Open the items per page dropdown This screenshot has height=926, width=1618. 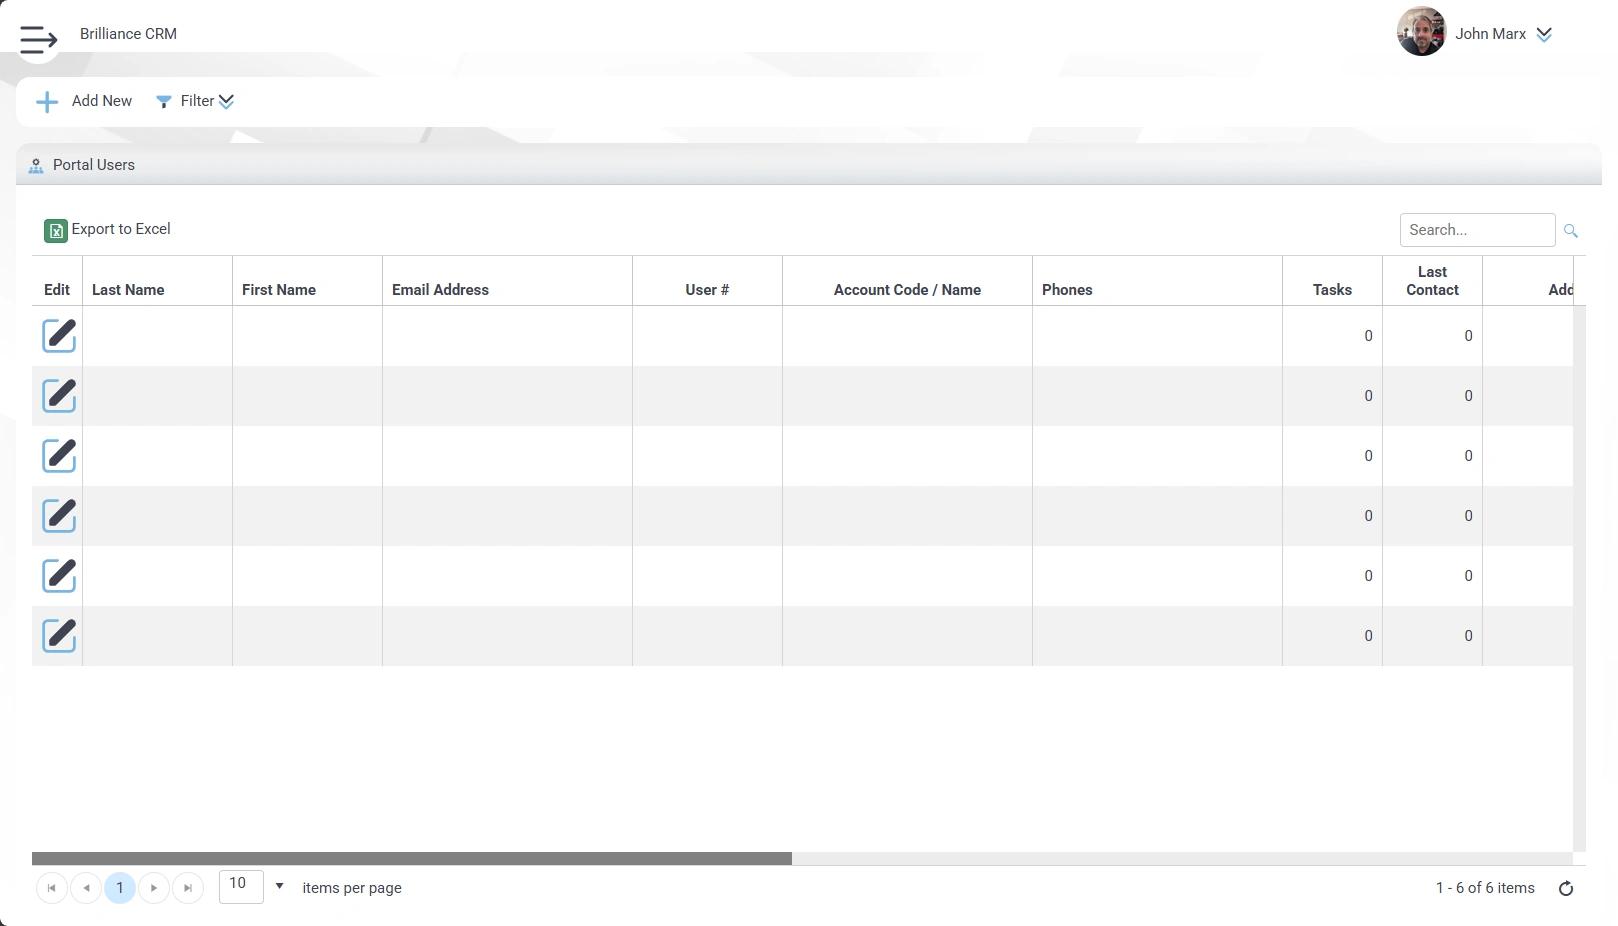pos(279,886)
